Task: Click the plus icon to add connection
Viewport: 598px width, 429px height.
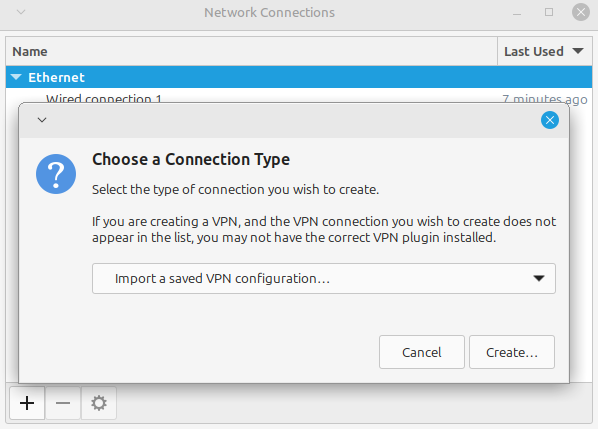Action: click(x=27, y=403)
